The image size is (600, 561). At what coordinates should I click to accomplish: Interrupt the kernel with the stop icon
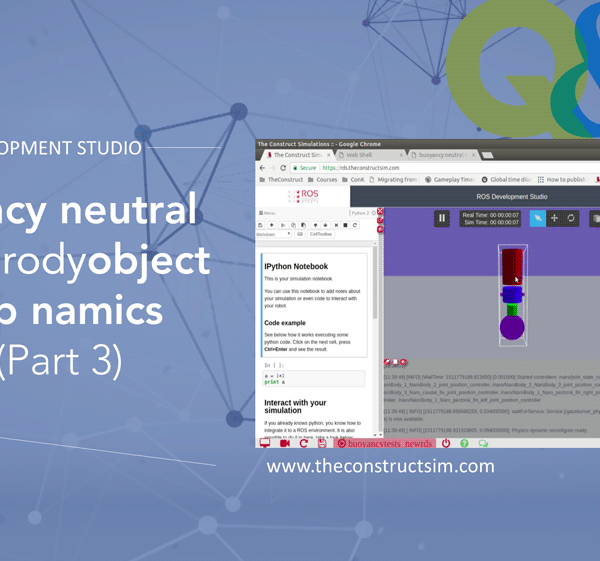pos(345,225)
